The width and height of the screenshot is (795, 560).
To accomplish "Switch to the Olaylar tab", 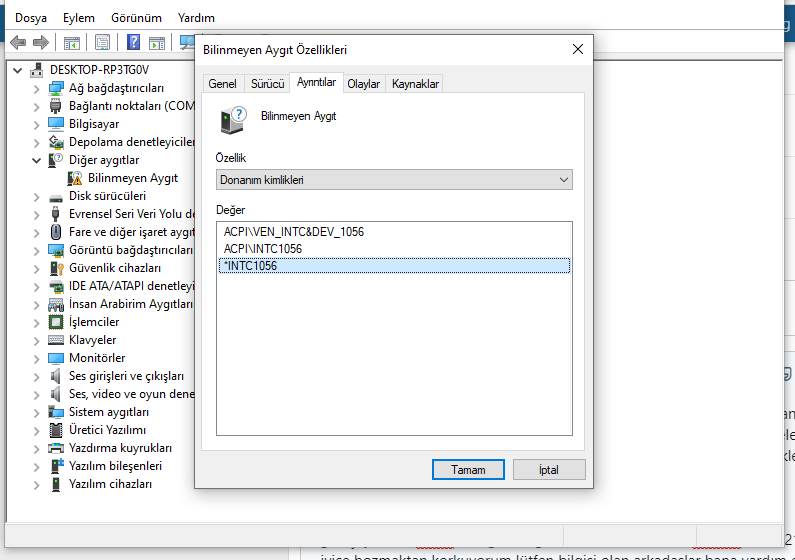I will [364, 84].
